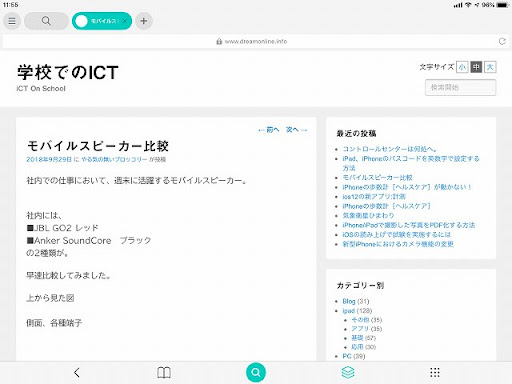Image resolution: width=512 pixels, height=384 pixels.
Task: Open the hamburger menu button
Action: [12, 21]
